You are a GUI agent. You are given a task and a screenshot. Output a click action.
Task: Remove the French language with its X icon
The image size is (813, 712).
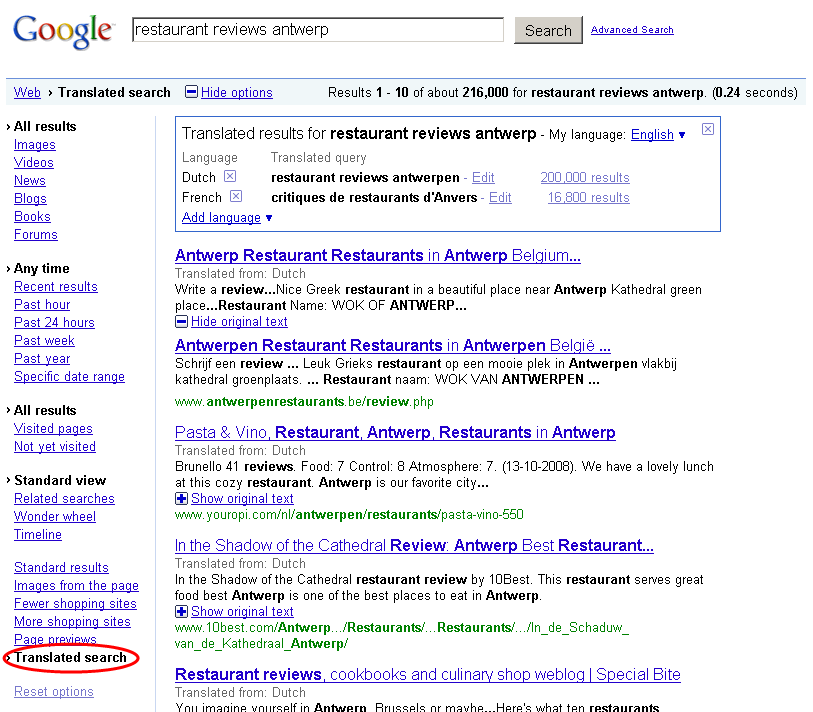pyautogui.click(x=236, y=197)
